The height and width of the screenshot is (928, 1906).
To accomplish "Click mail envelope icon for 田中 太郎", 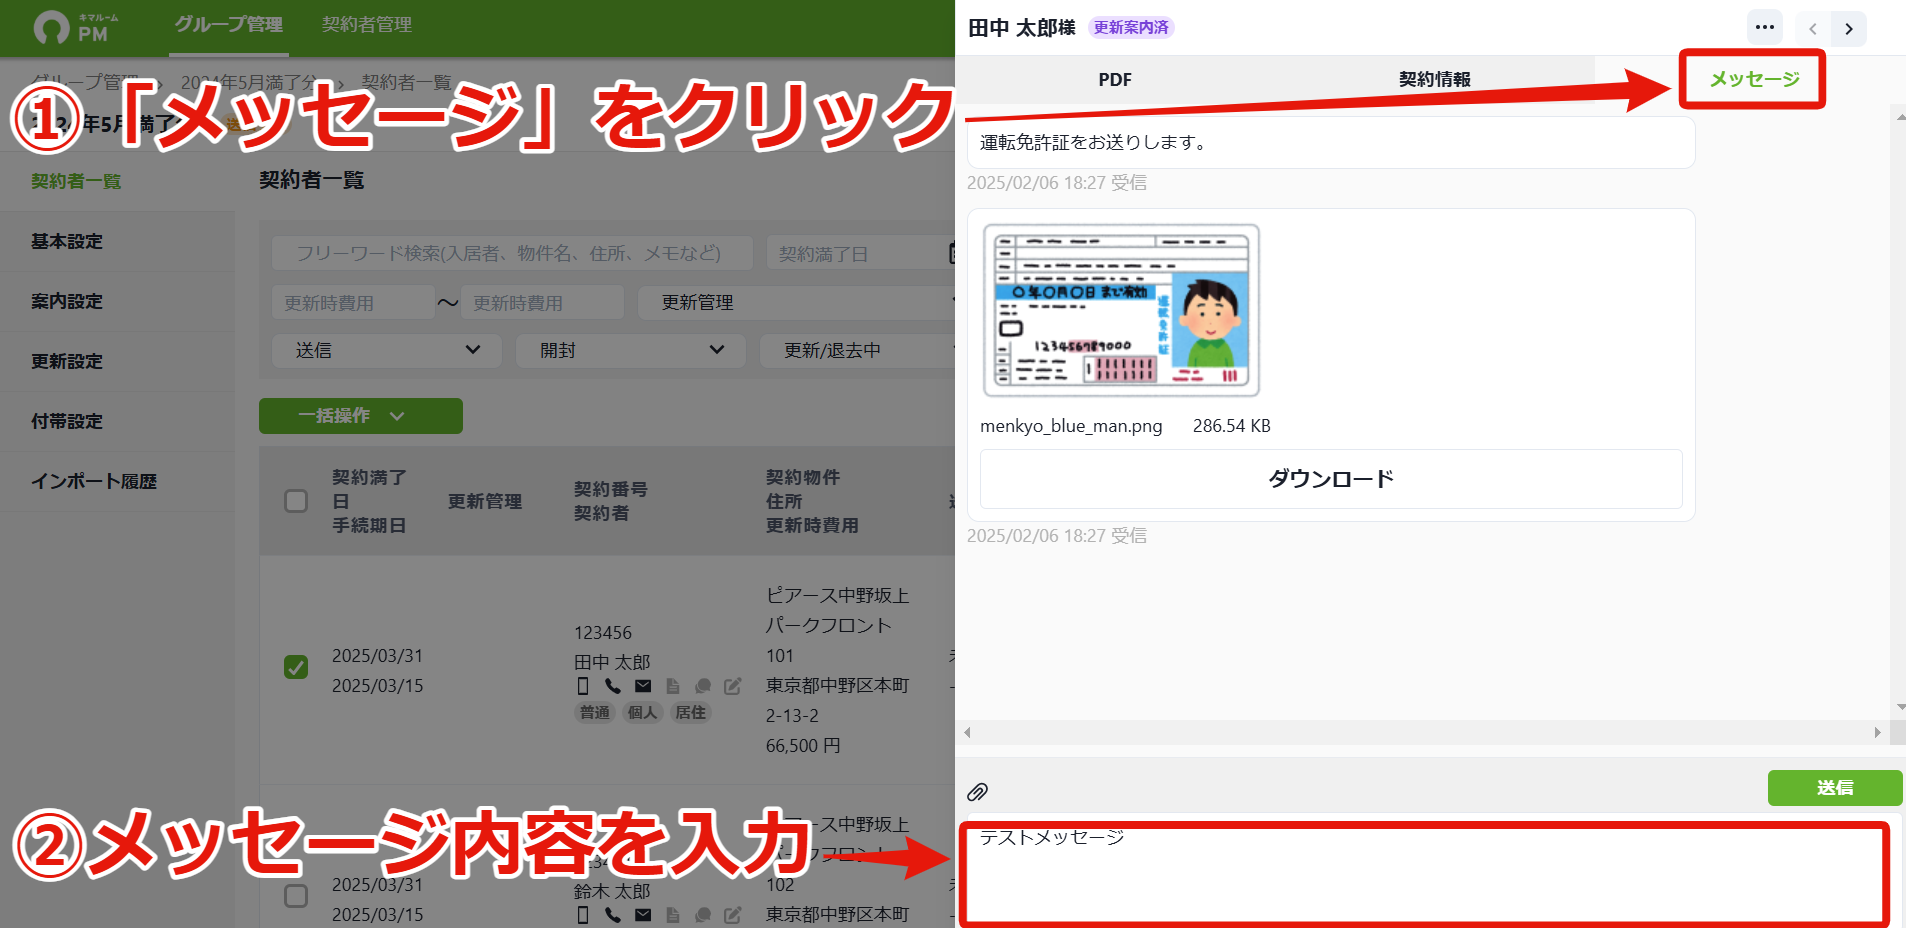I will click(643, 686).
